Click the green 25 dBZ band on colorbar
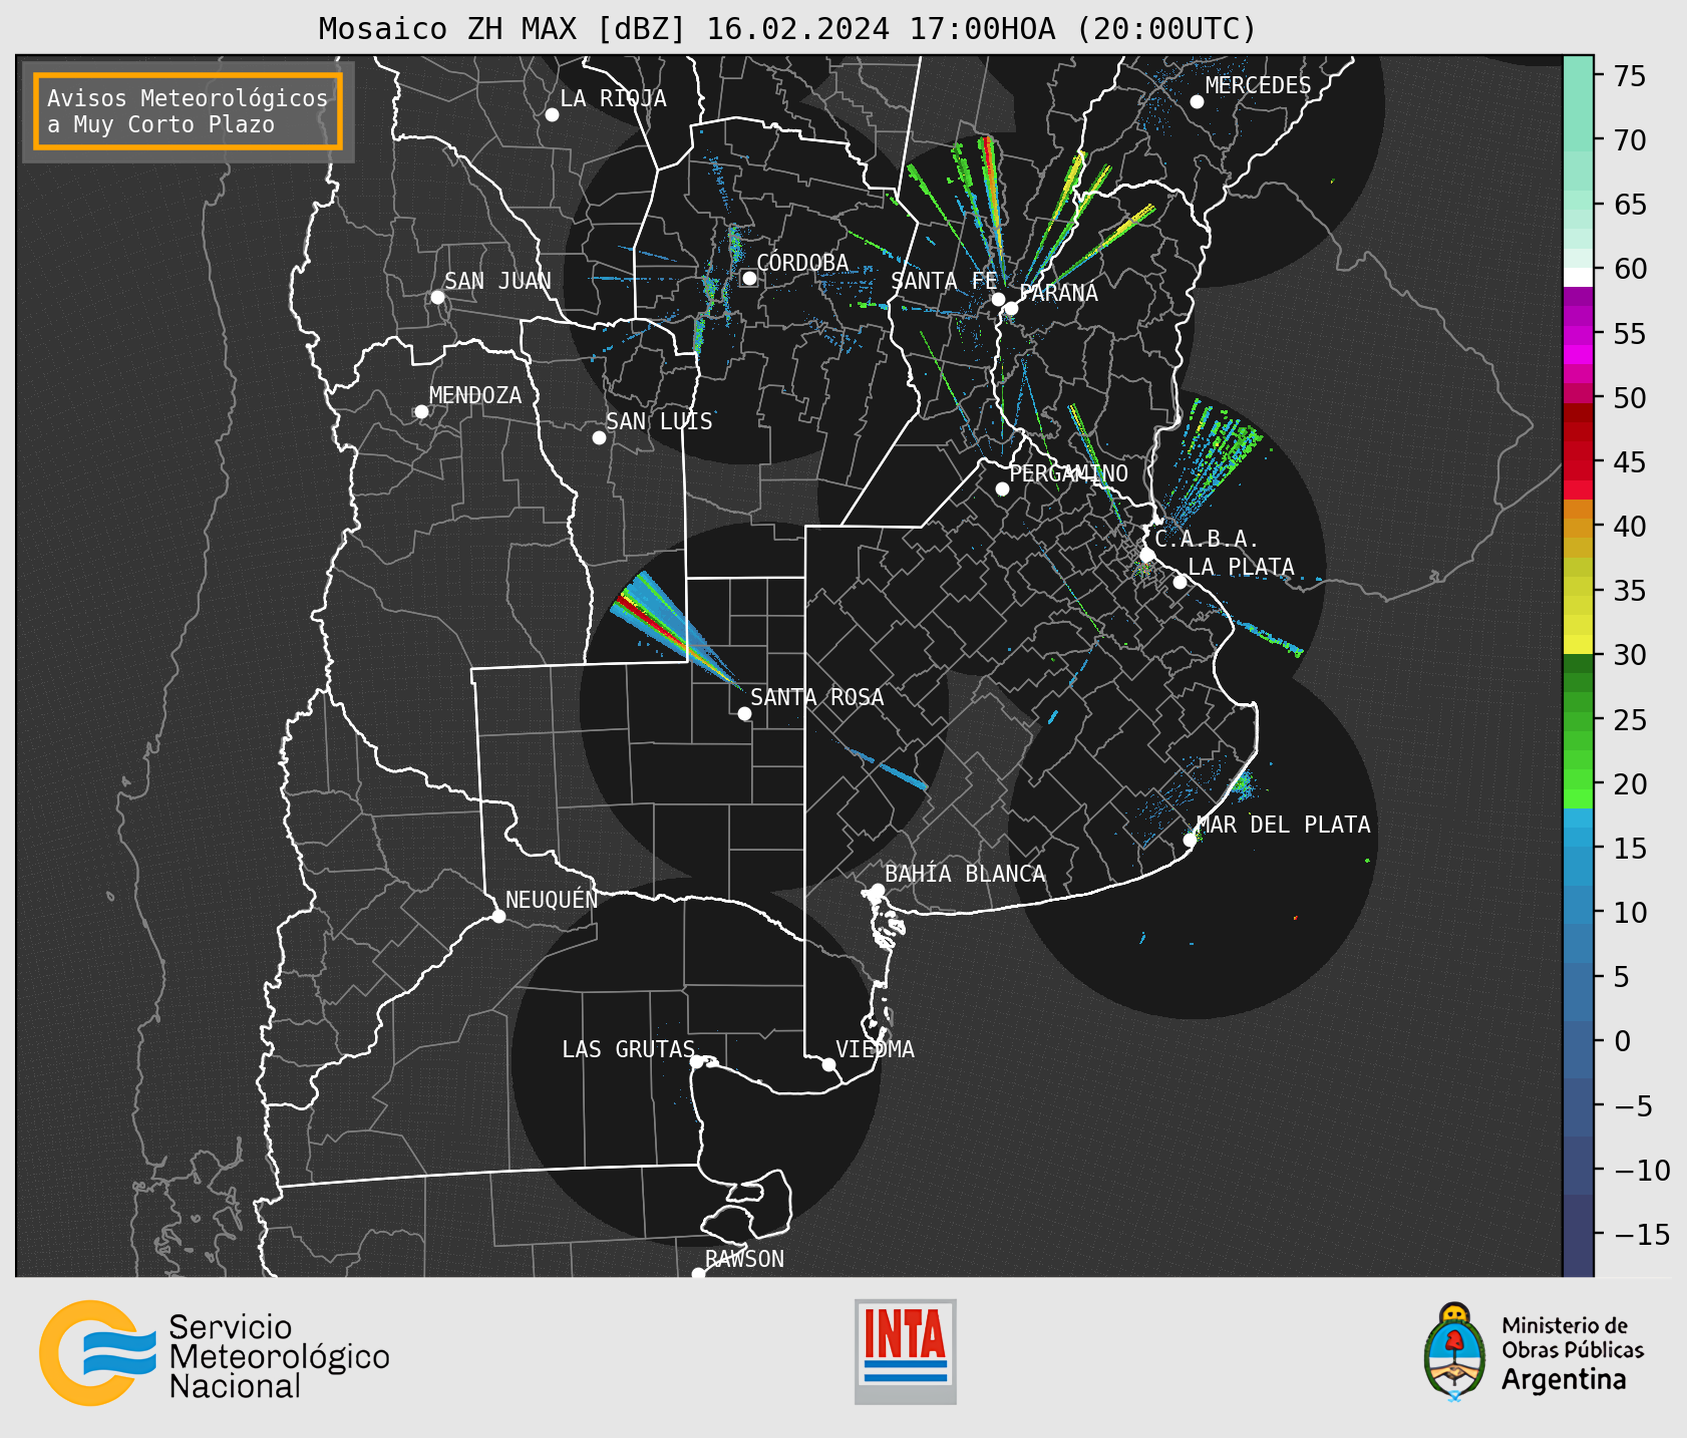This screenshot has height=1438, width=1687. coord(1578,719)
